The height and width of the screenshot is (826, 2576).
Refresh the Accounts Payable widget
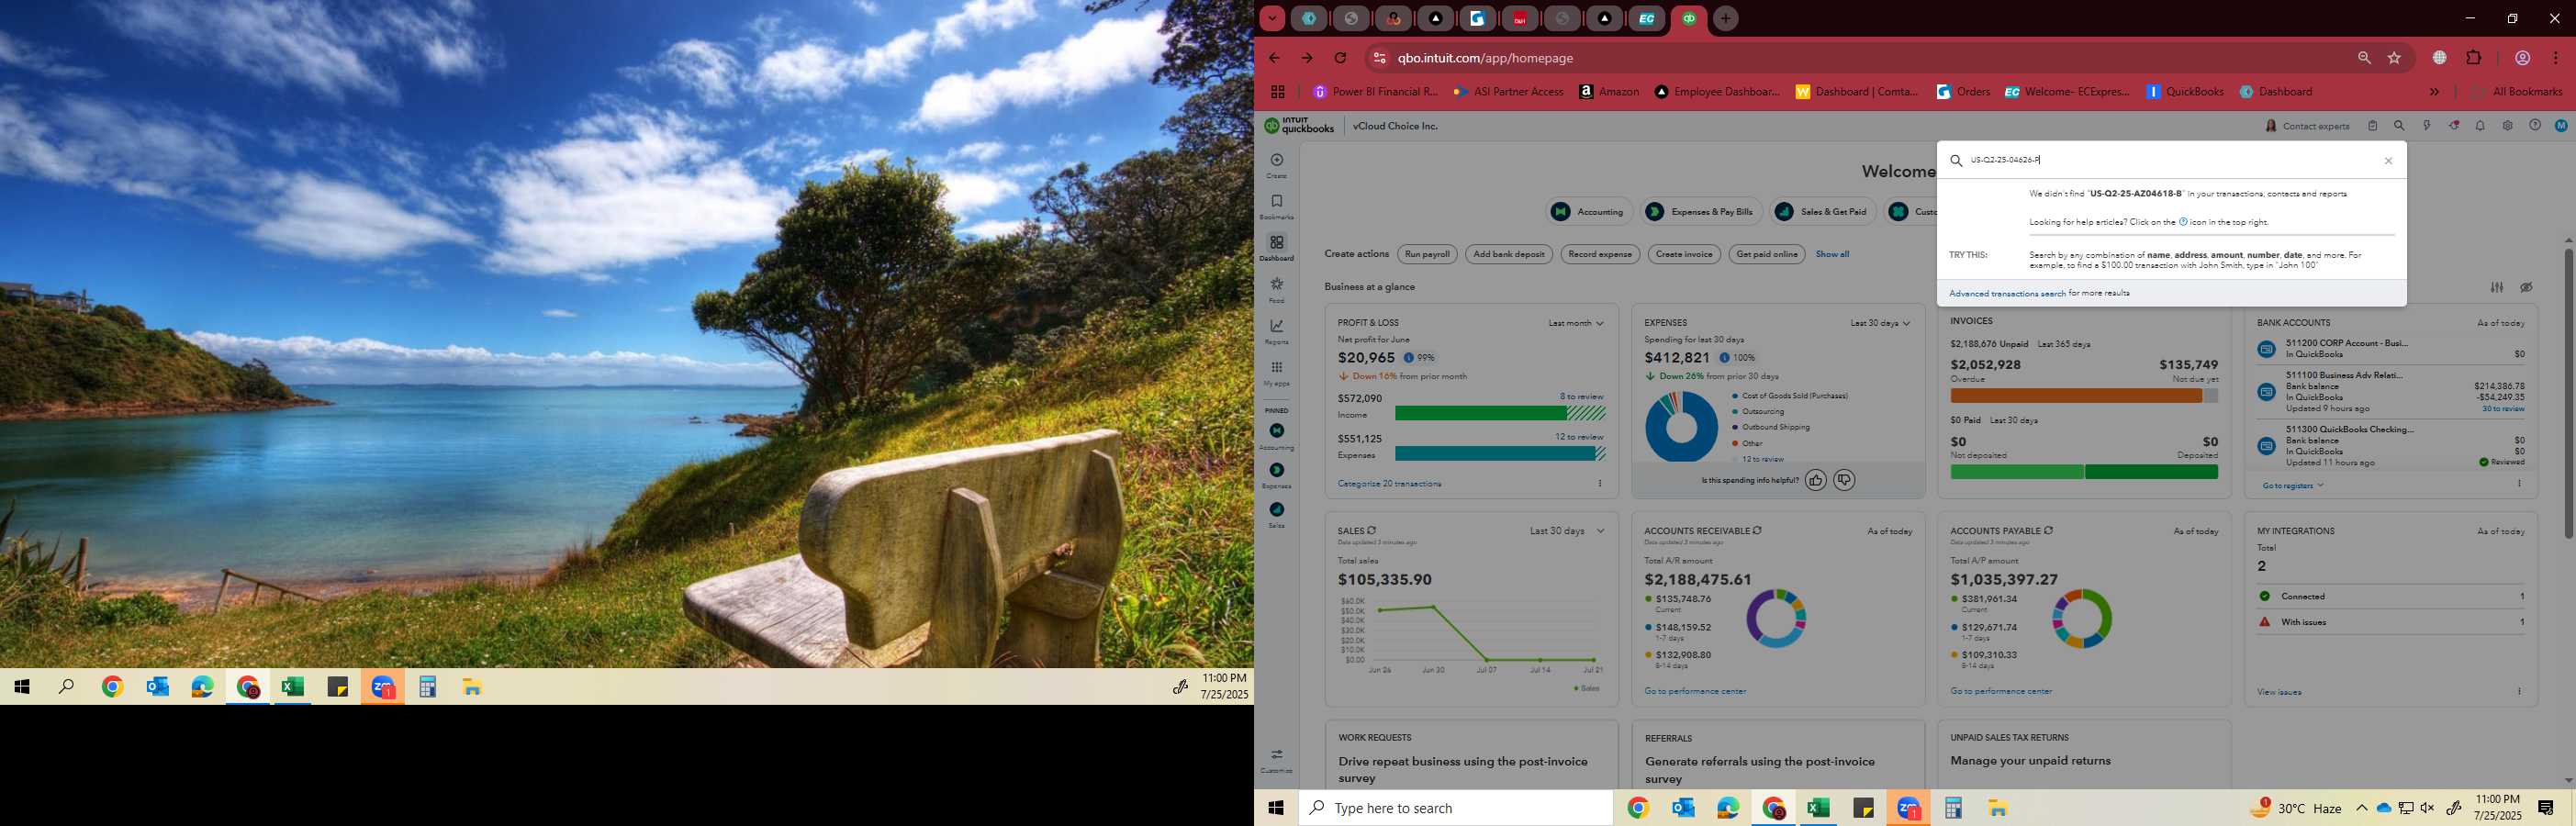[2048, 530]
